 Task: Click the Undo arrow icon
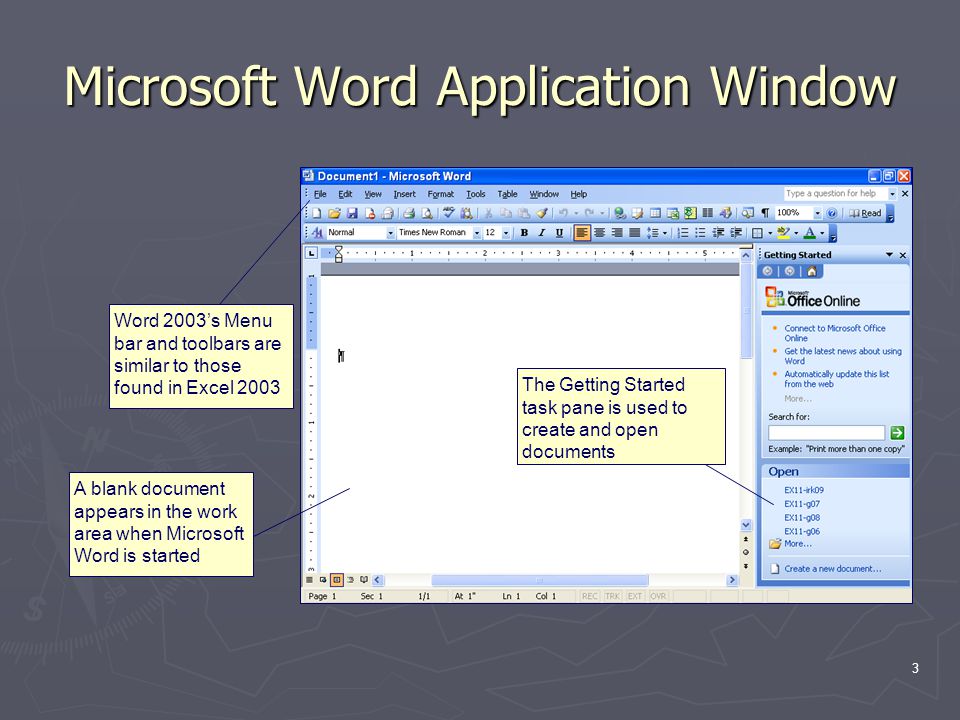pos(563,213)
